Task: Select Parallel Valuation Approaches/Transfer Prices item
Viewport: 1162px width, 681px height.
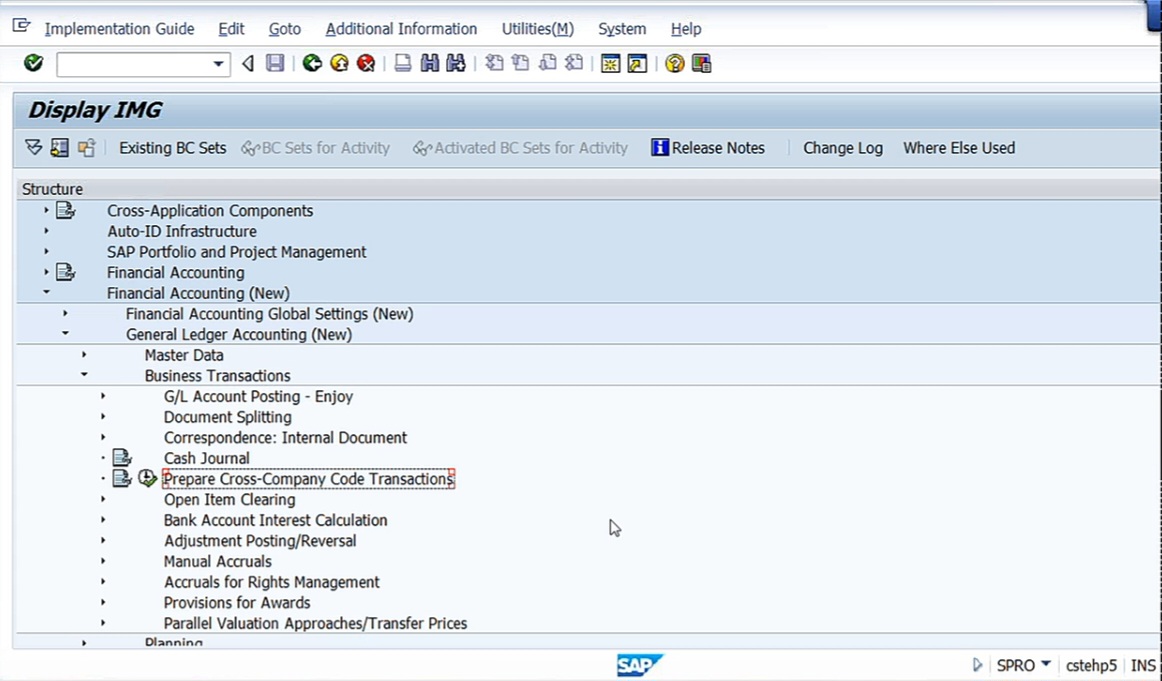Action: [316, 623]
